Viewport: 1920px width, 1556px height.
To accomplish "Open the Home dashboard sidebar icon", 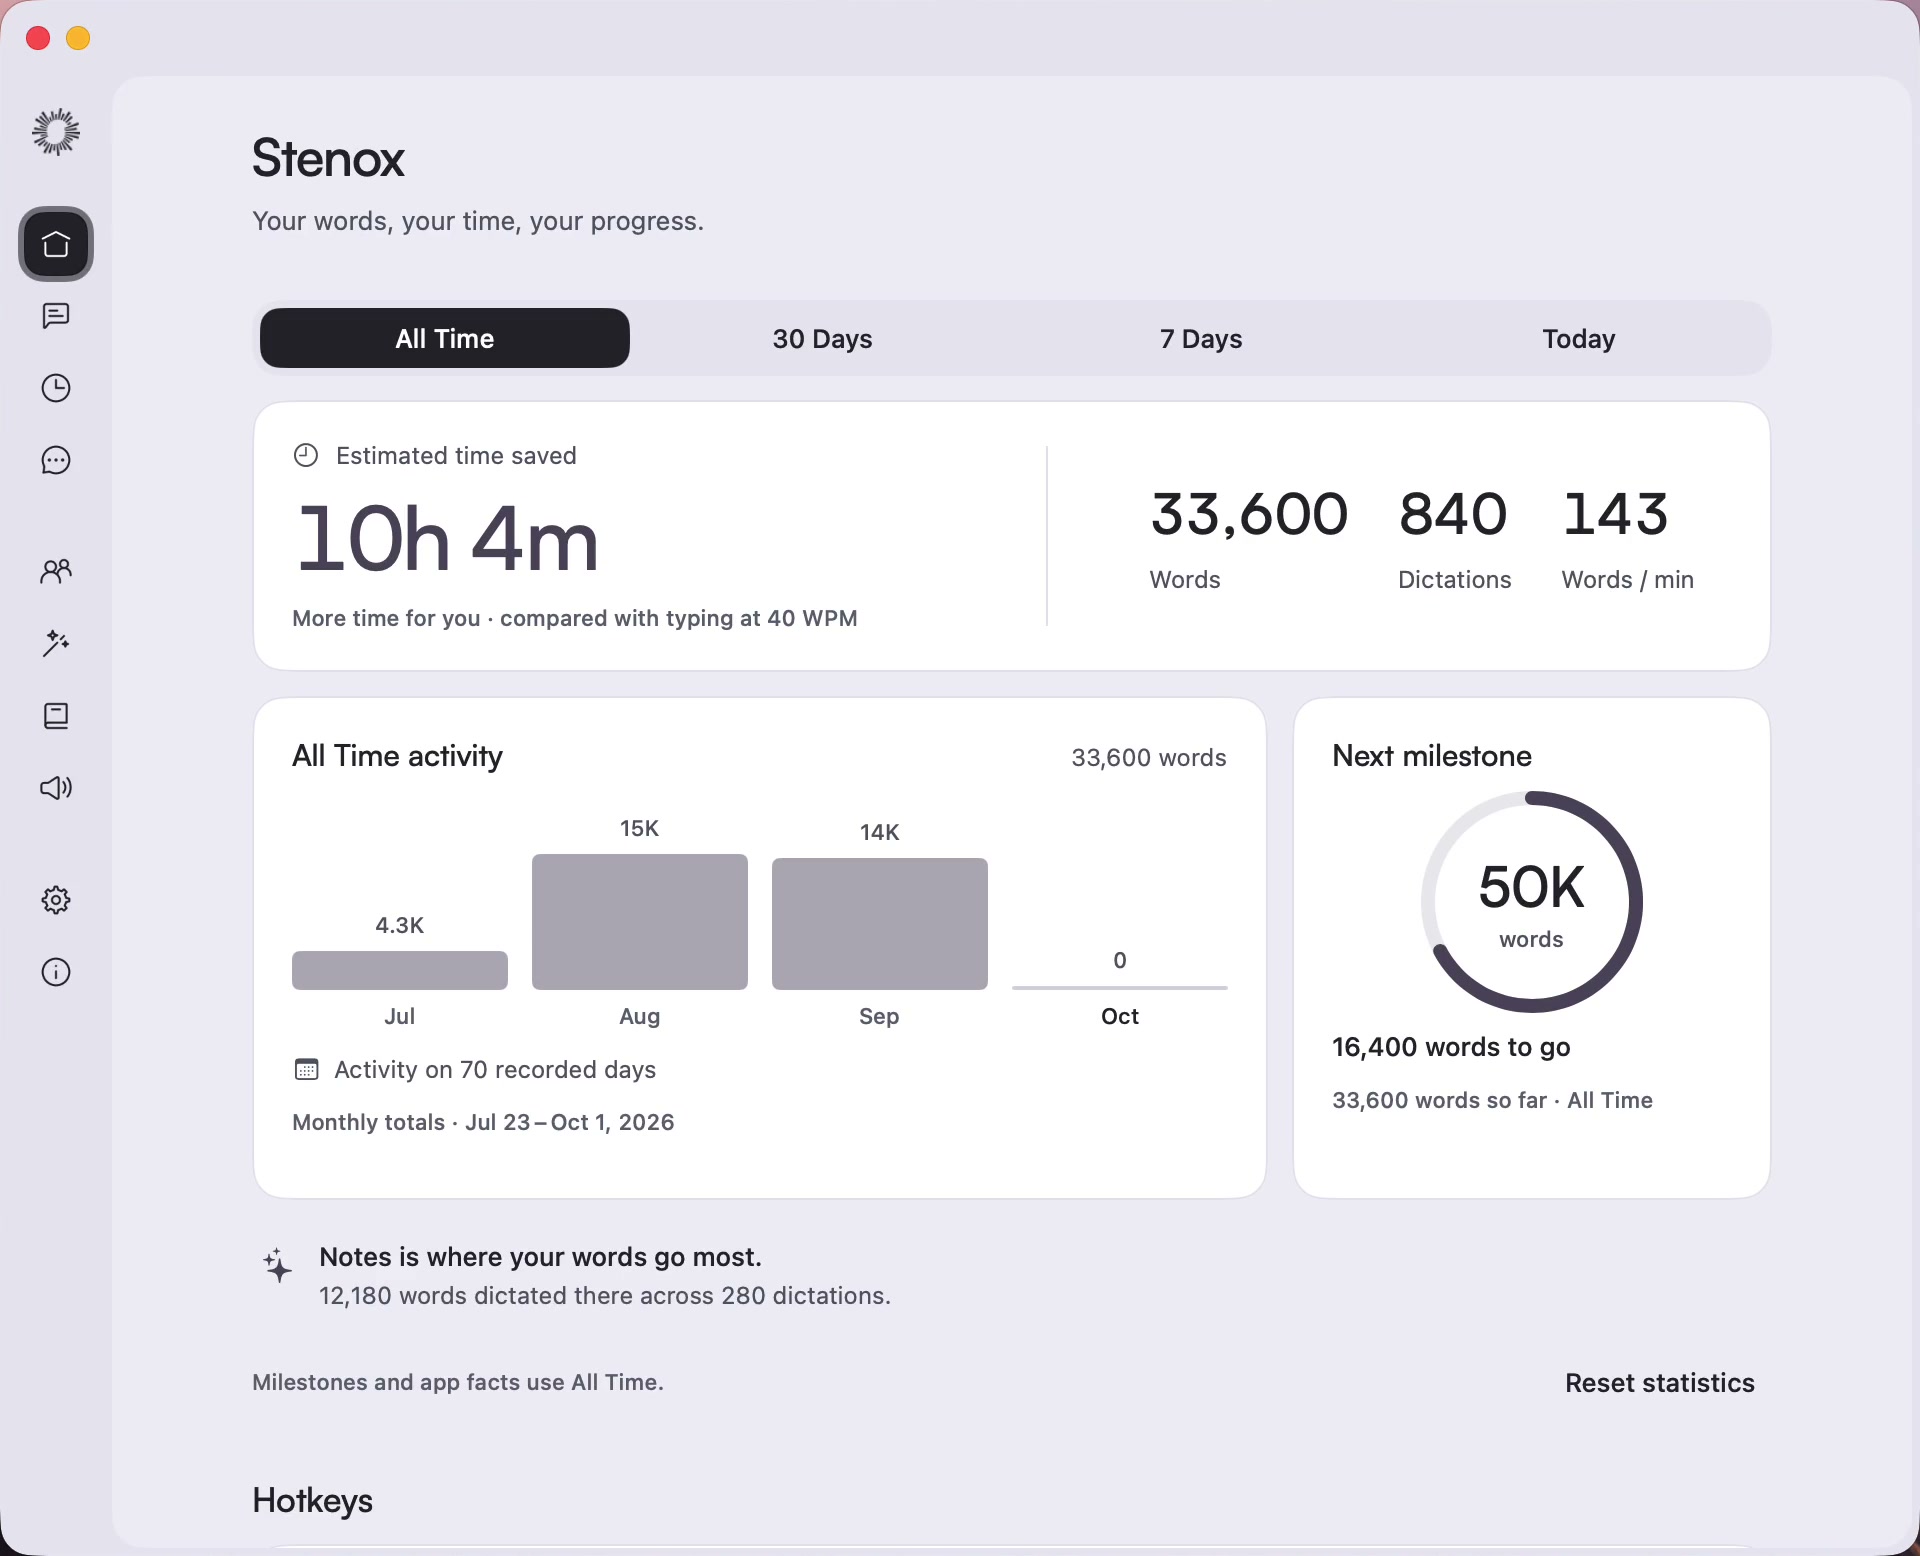I will tap(56, 244).
